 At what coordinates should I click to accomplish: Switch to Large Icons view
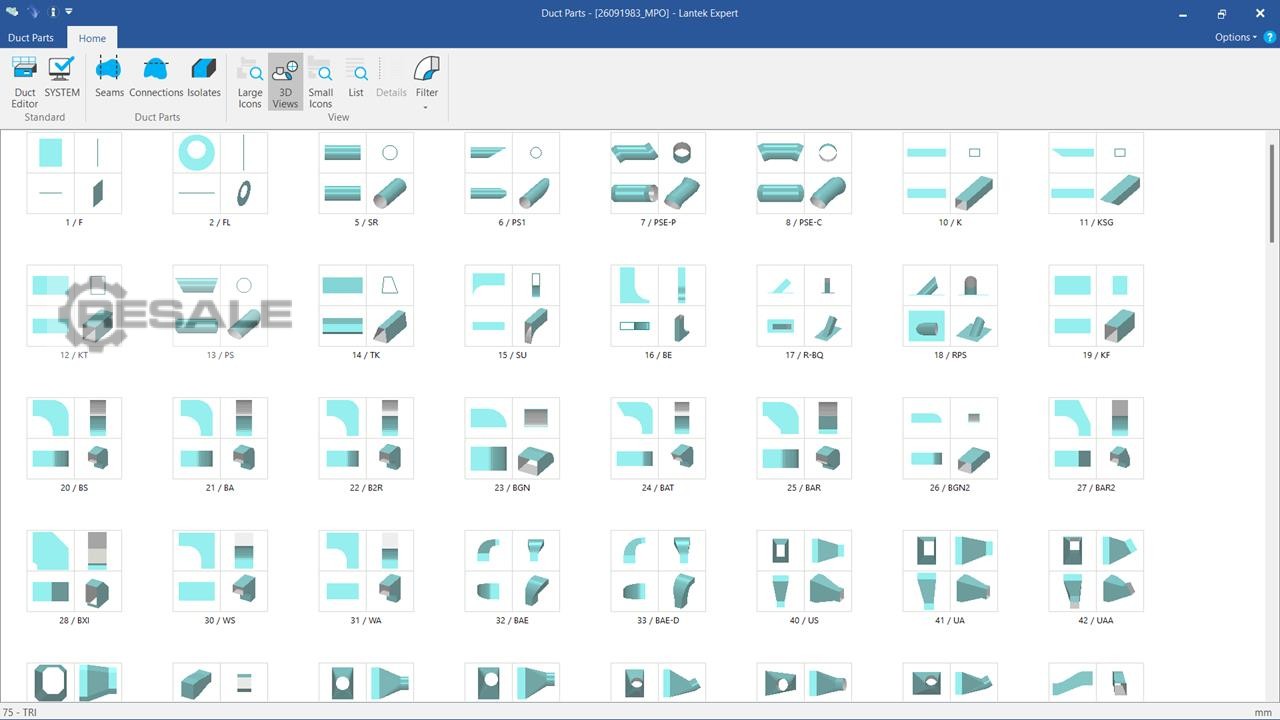[250, 81]
